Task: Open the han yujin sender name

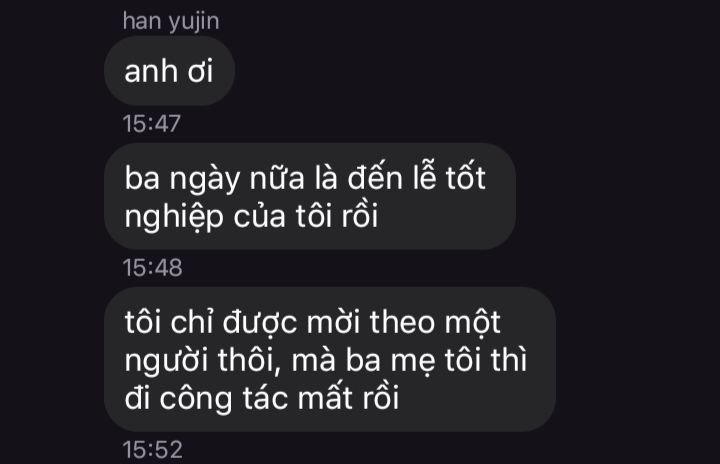Action: point(171,22)
